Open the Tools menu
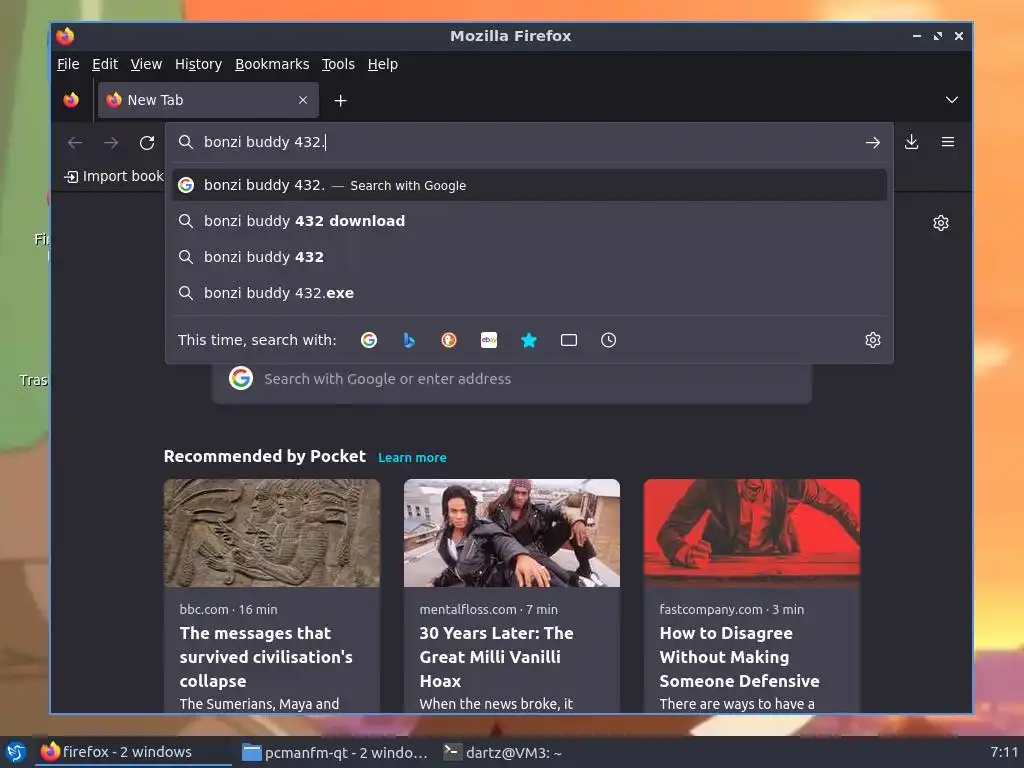1024x768 pixels. [338, 64]
